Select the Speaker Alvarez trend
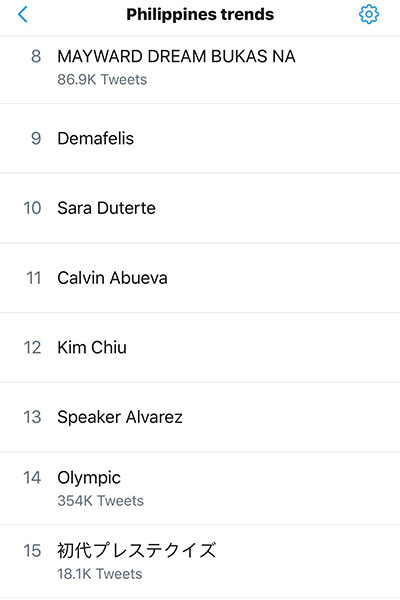 pos(200,417)
